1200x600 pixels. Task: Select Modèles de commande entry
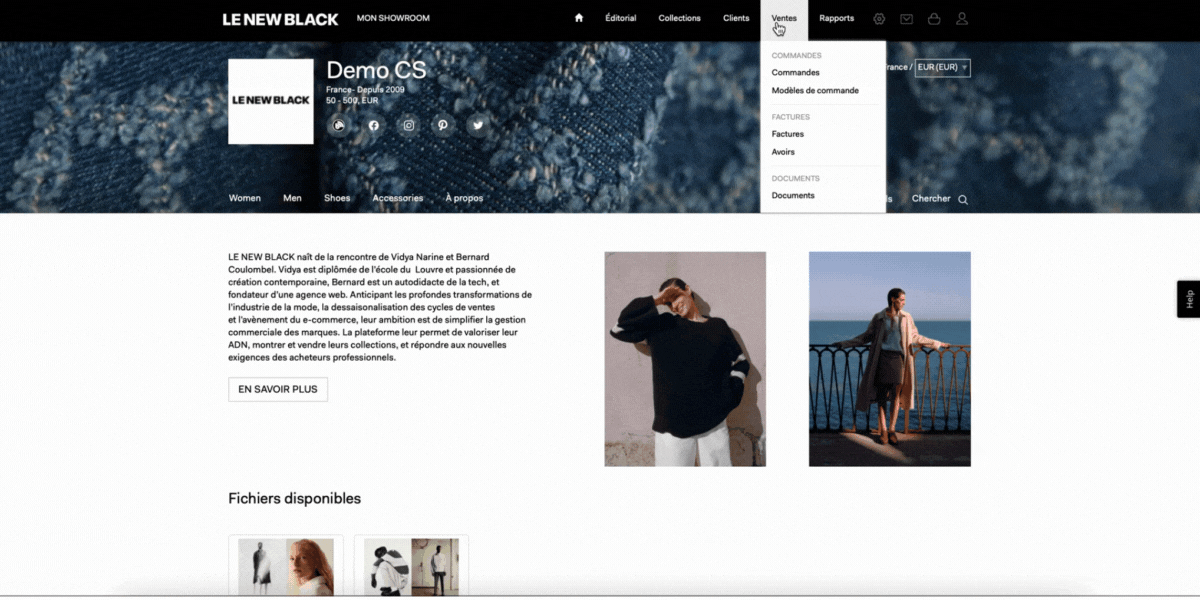(815, 90)
